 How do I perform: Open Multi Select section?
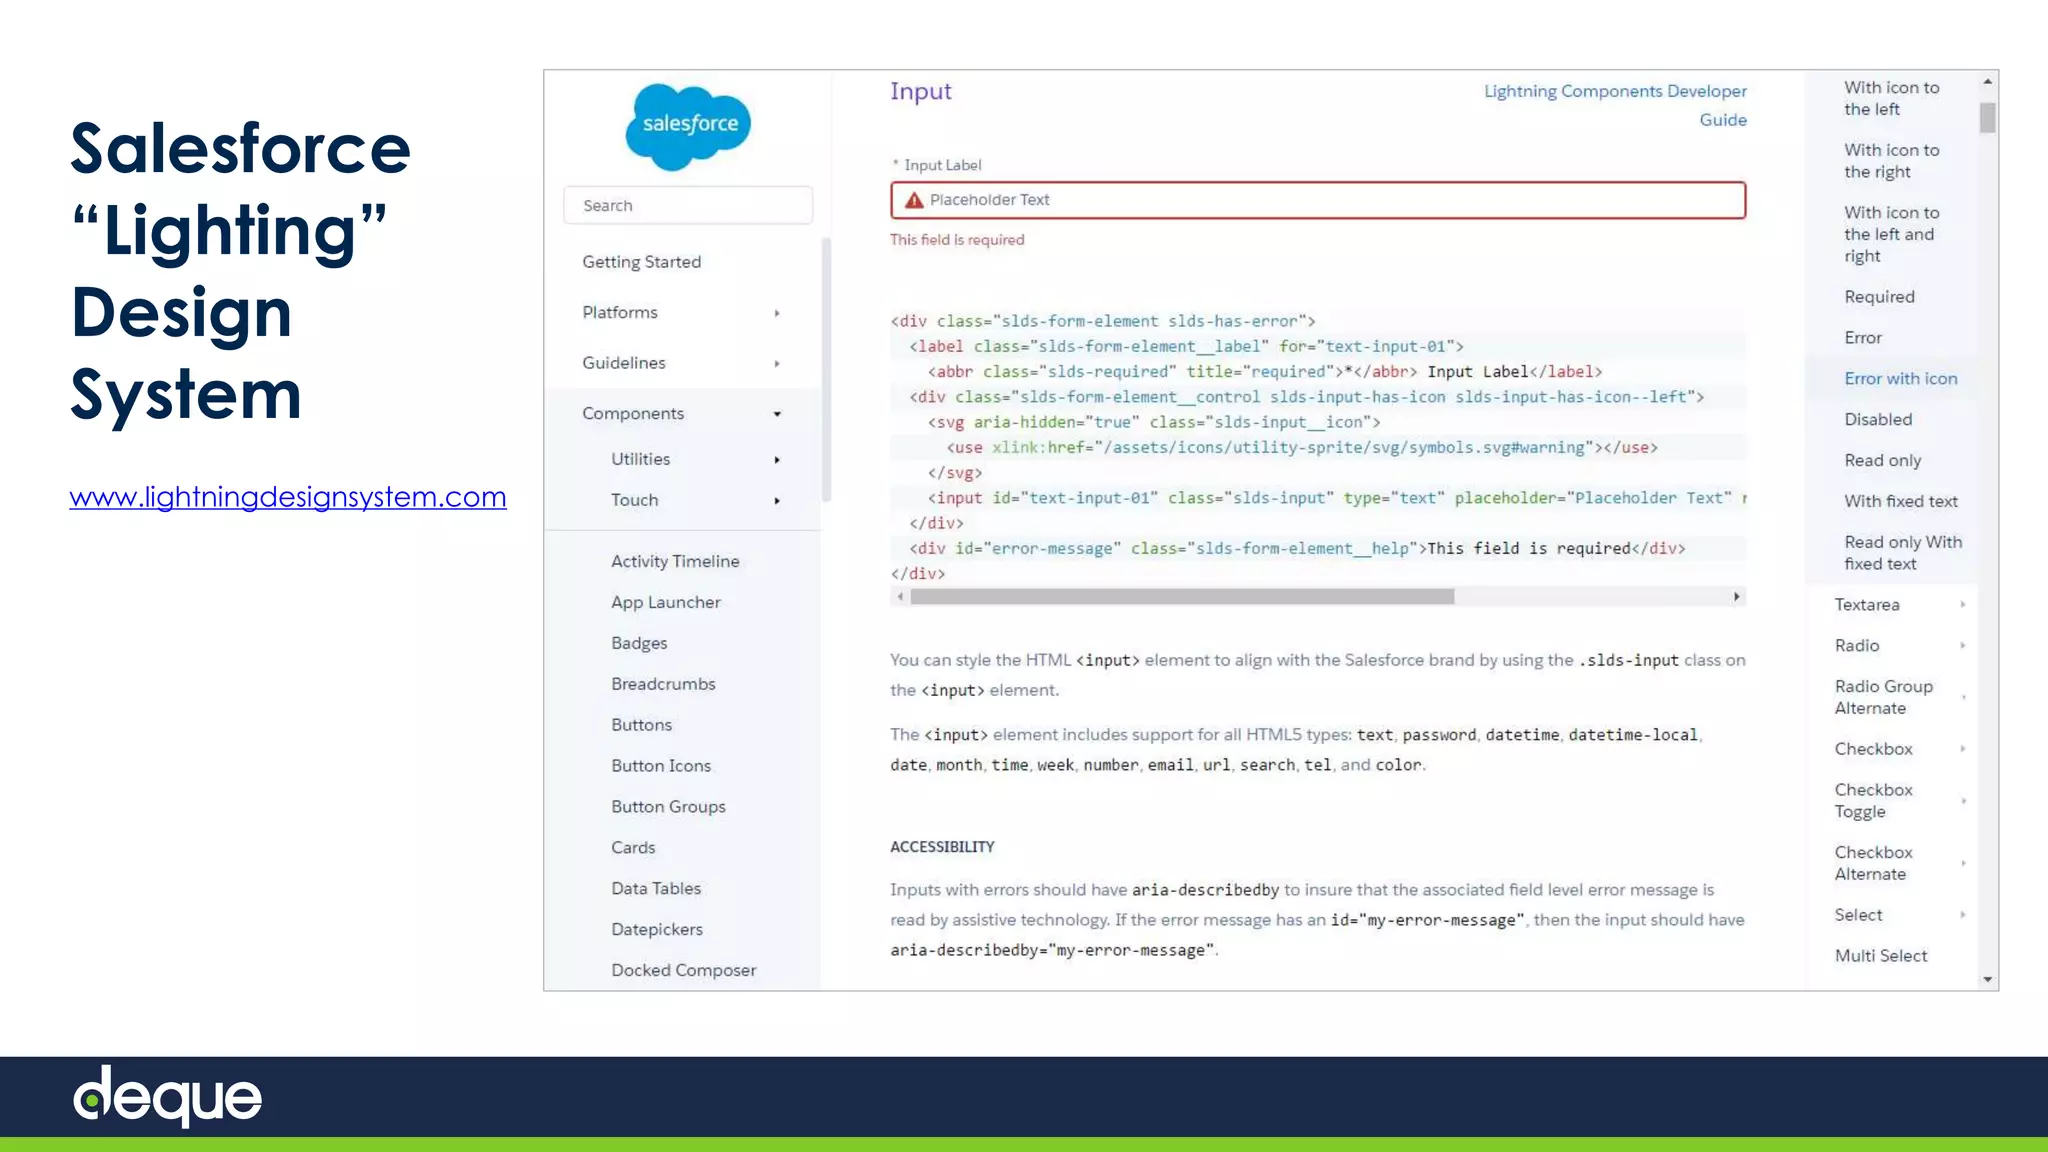(x=1880, y=956)
